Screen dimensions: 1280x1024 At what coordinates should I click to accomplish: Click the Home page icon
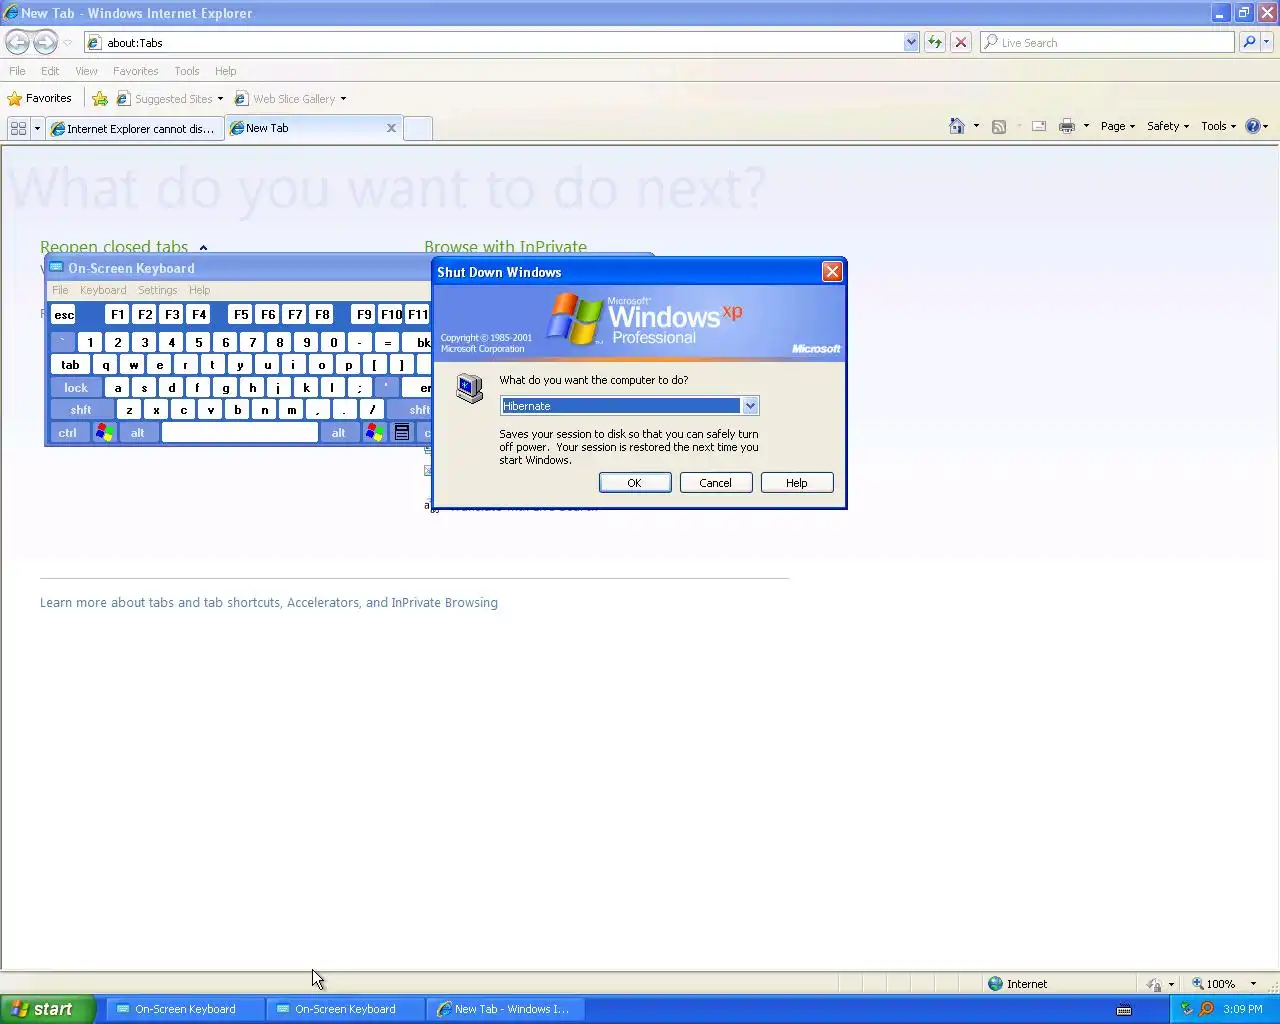(x=957, y=126)
